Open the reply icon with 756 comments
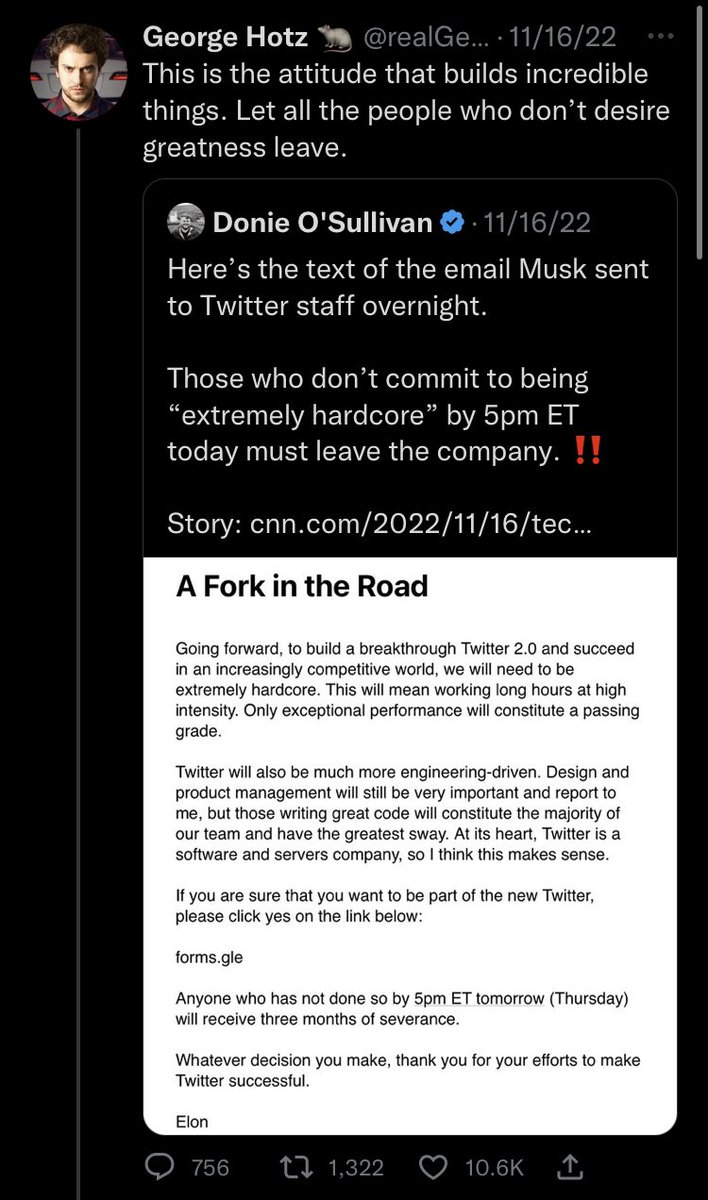 tap(159, 1167)
